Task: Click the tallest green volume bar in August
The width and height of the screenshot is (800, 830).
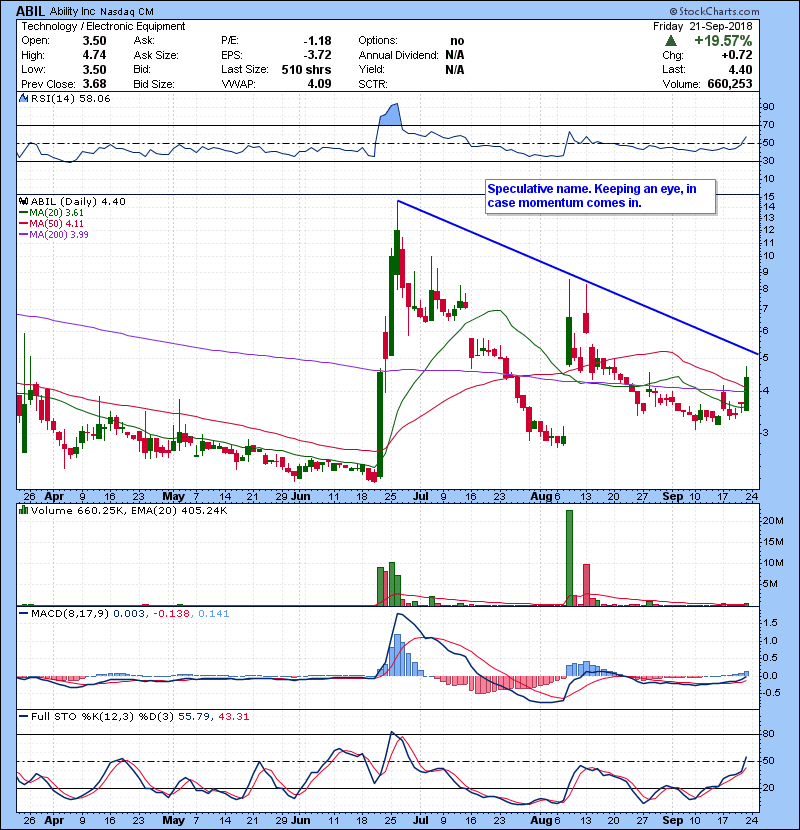Action: click(570, 557)
